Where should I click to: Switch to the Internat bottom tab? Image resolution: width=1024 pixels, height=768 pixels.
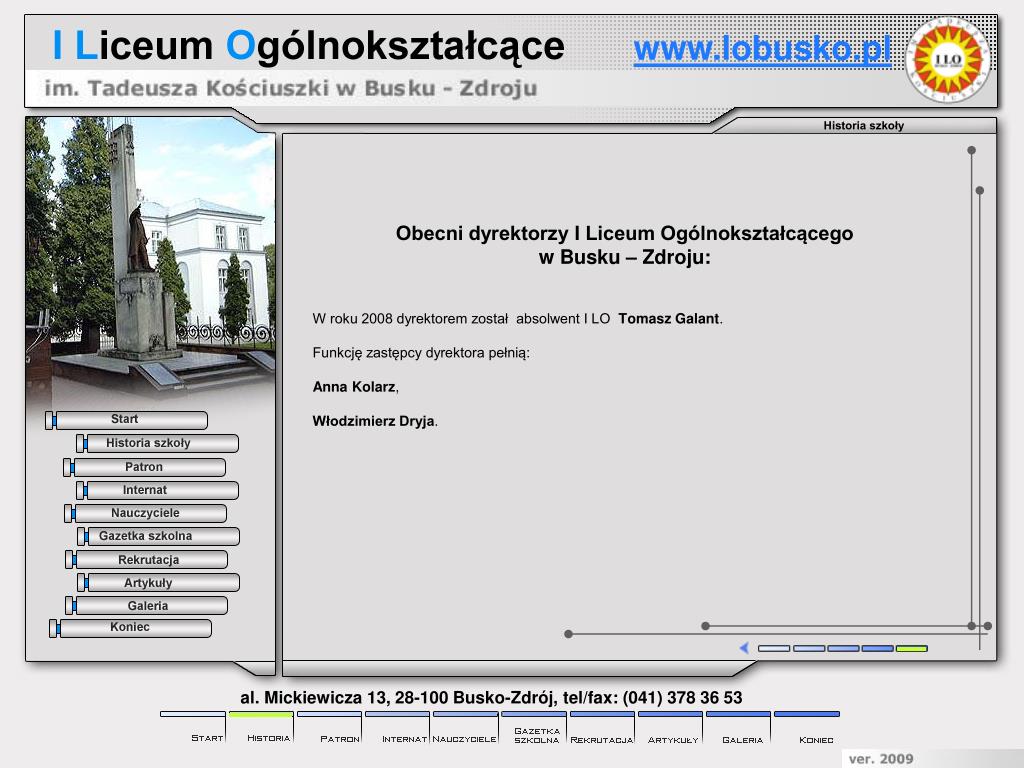coord(397,728)
